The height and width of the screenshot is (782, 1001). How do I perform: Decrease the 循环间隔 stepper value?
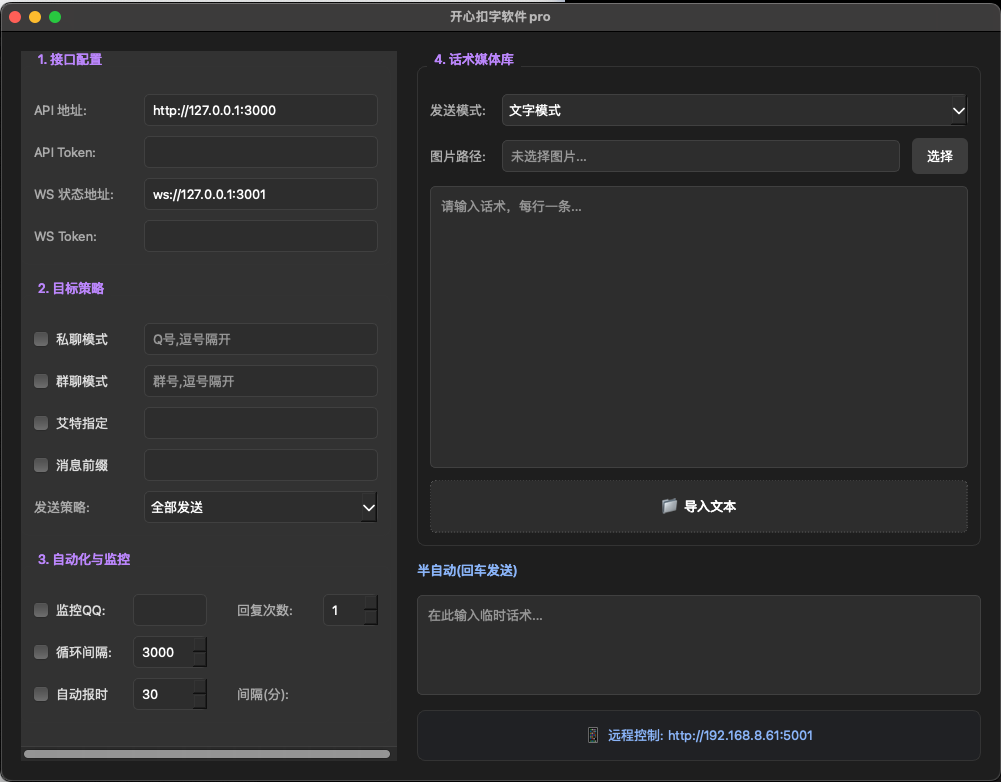[199, 660]
